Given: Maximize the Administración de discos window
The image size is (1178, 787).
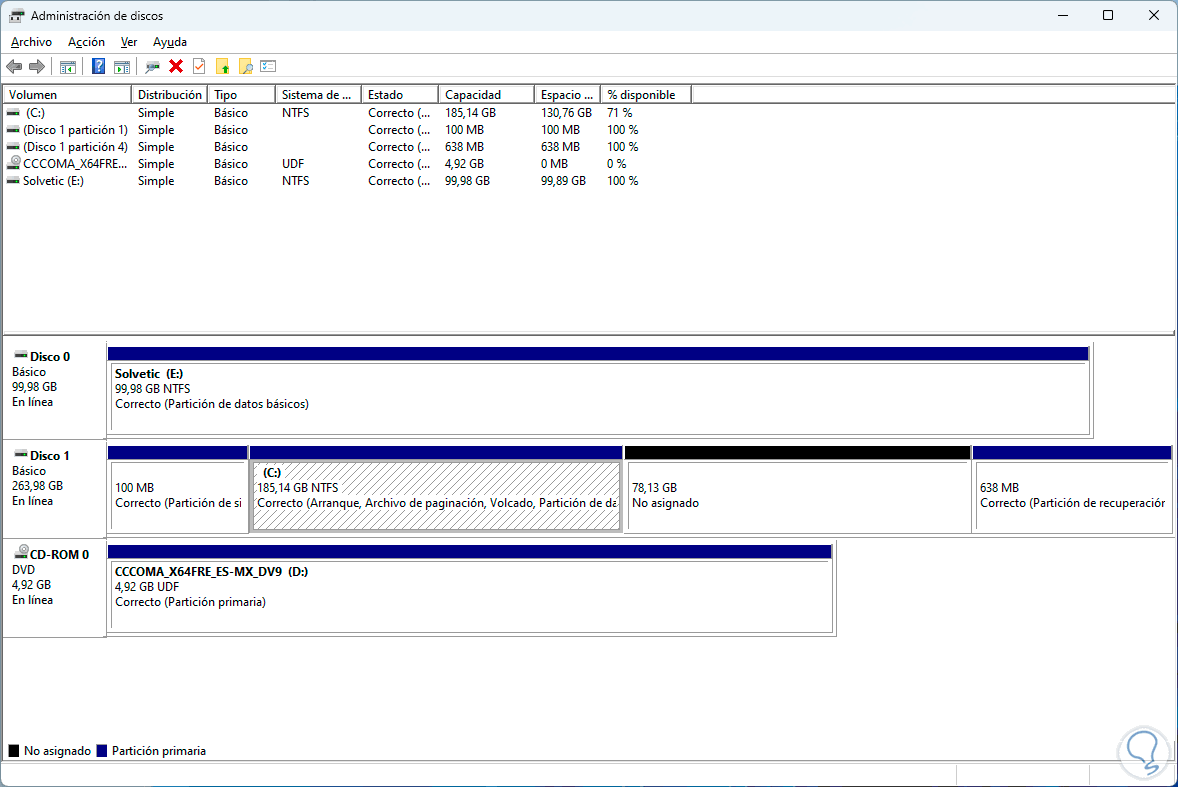Looking at the screenshot, I should [1108, 16].
